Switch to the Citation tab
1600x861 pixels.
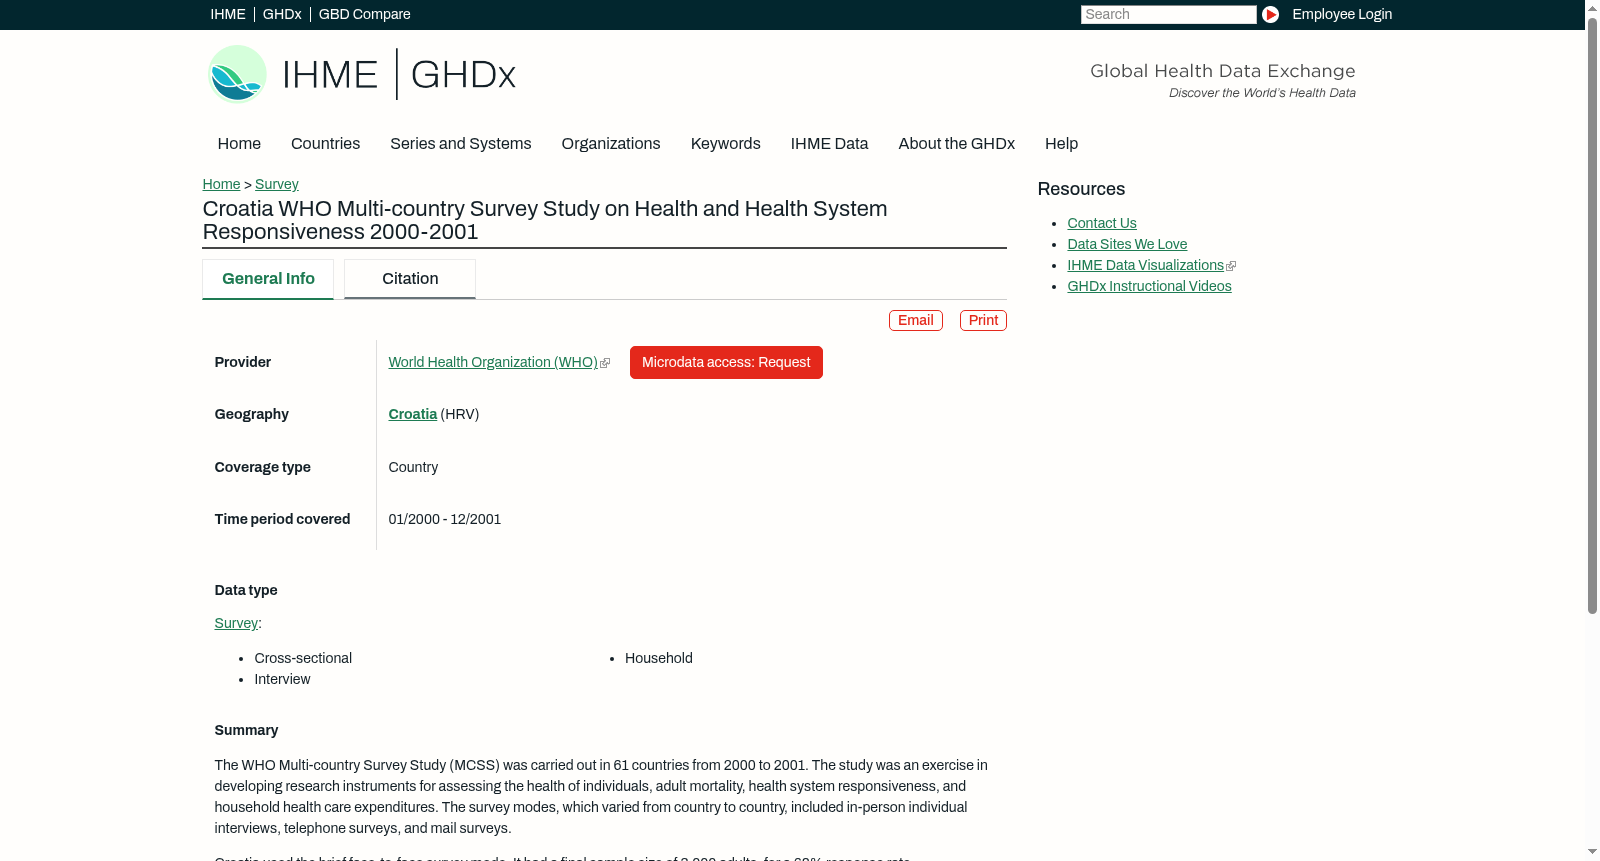pos(410,279)
